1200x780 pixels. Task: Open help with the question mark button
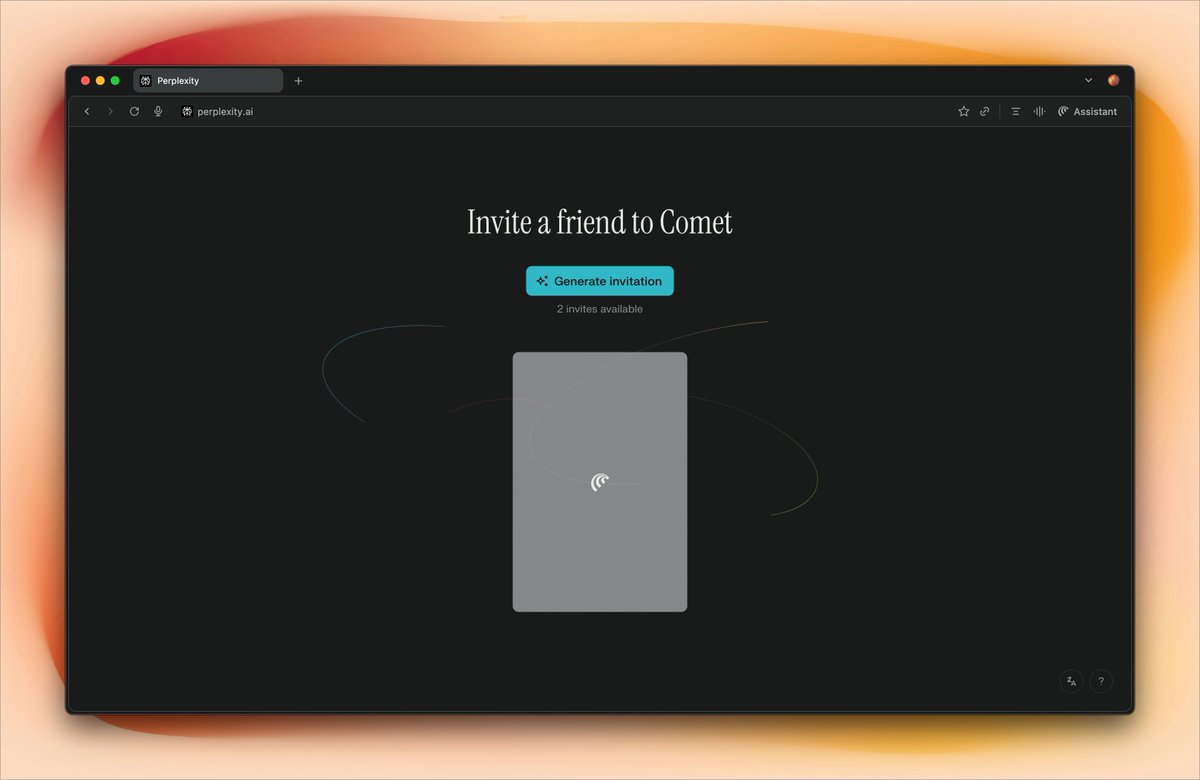tap(1101, 681)
